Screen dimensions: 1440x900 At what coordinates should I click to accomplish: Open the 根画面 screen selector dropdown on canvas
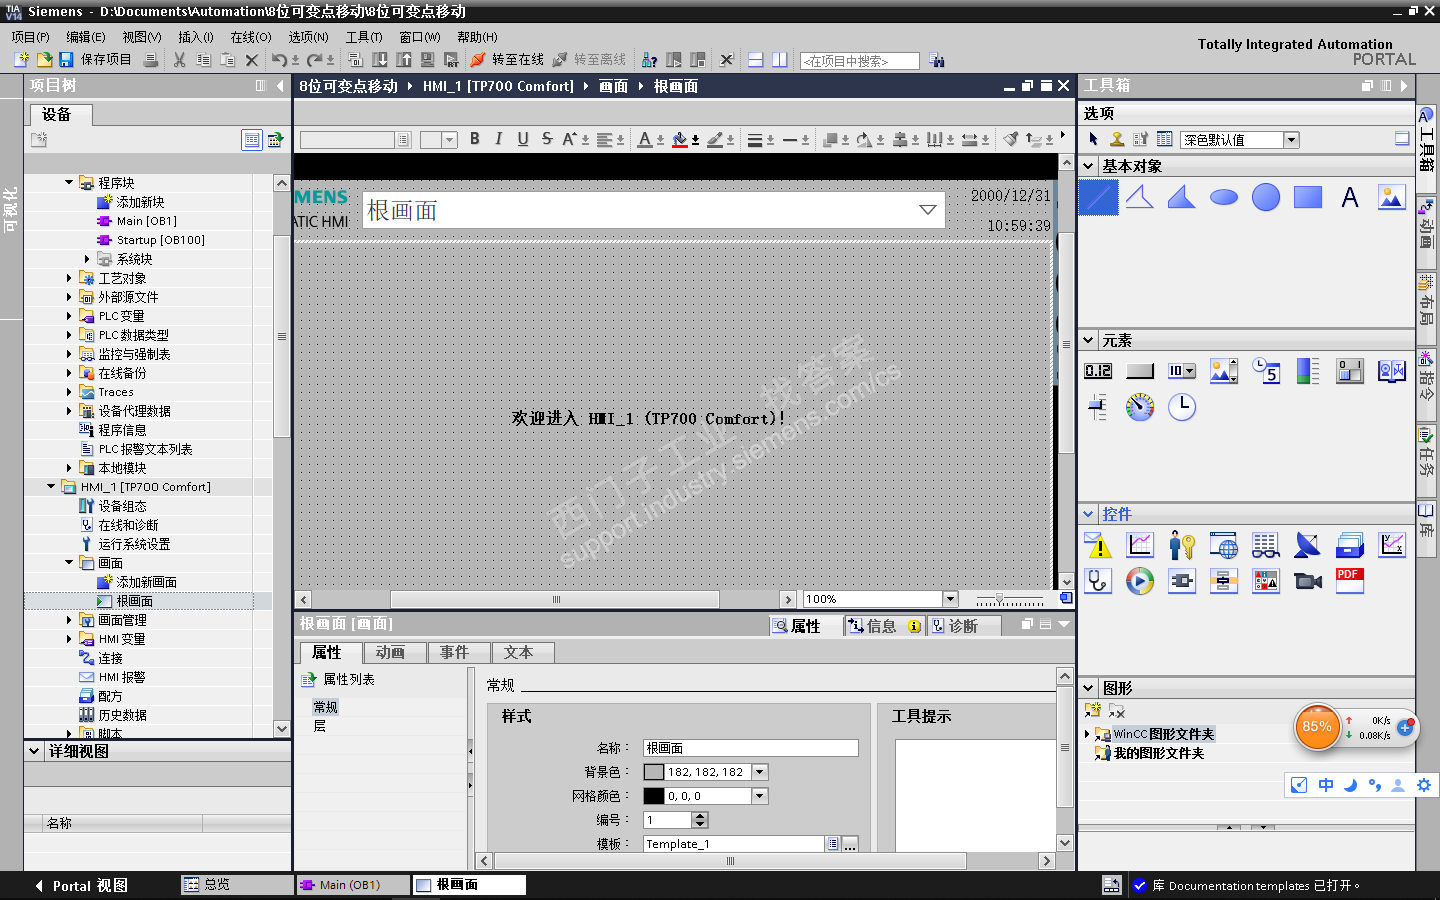(928, 210)
